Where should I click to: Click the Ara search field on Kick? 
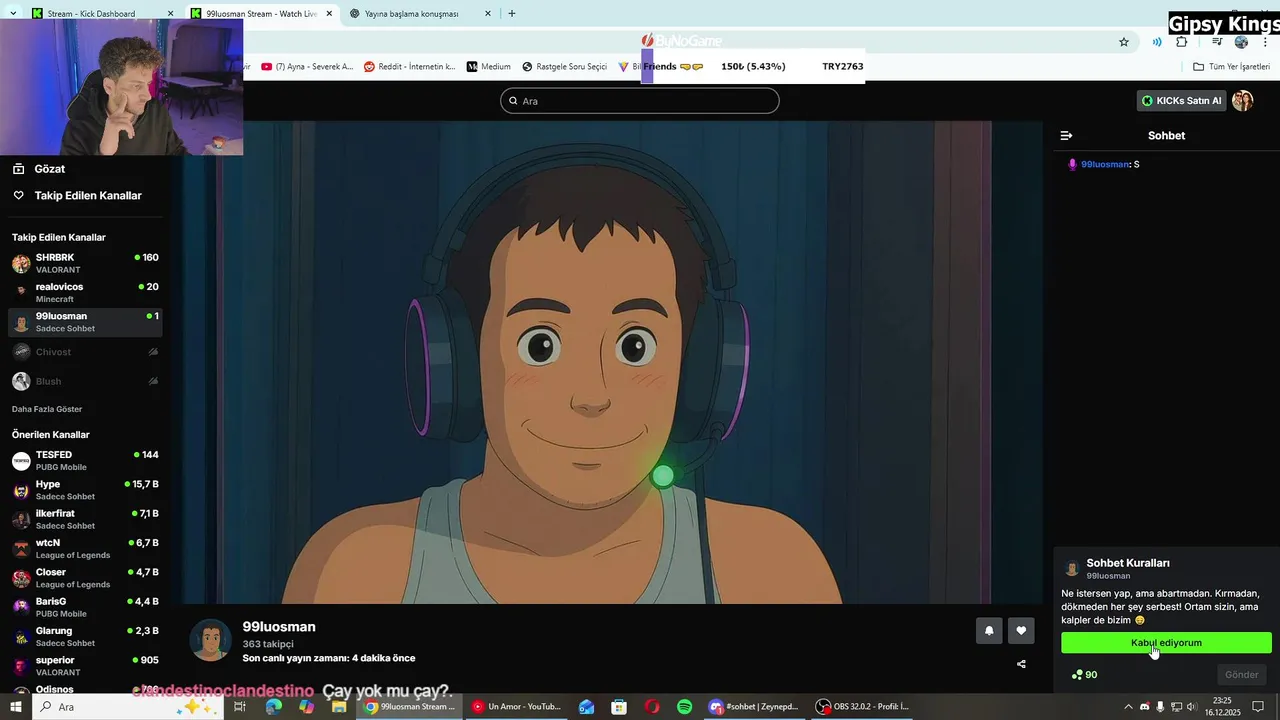(x=640, y=100)
